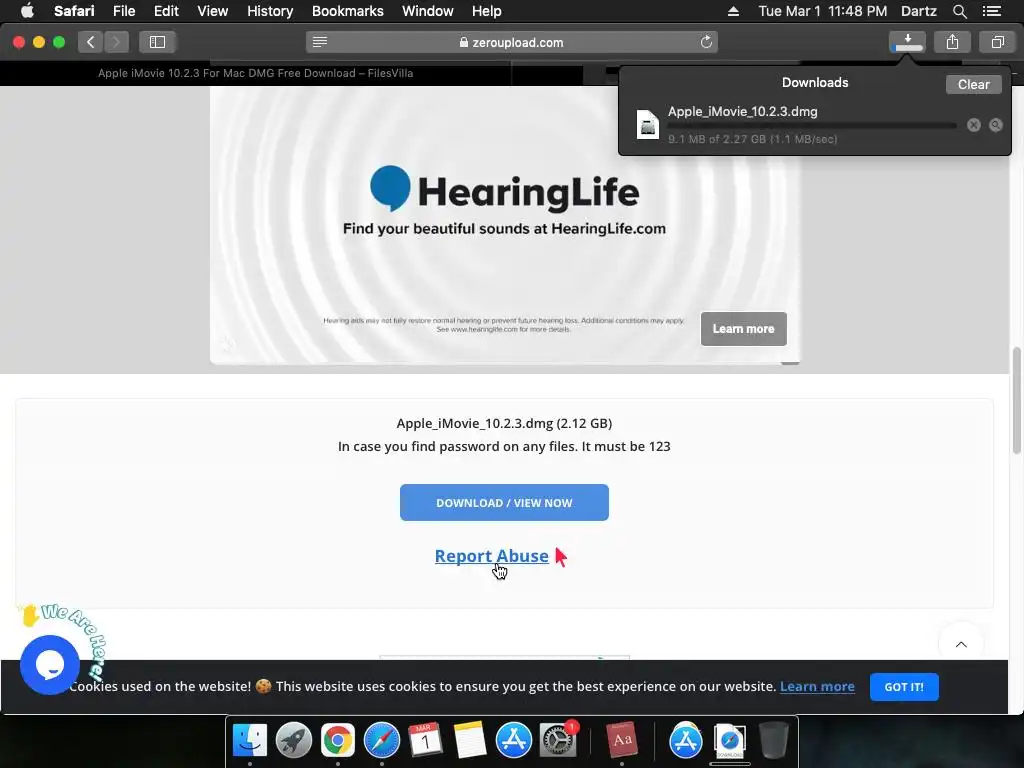Click the zeroupload.com address field
This screenshot has width=1024, height=768.
(511, 42)
